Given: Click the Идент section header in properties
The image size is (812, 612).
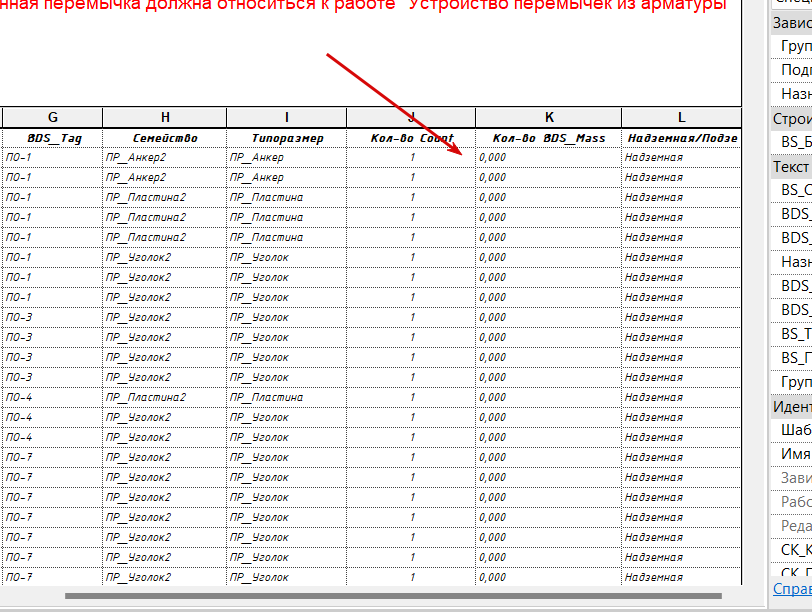Looking at the screenshot, I should point(791,407).
